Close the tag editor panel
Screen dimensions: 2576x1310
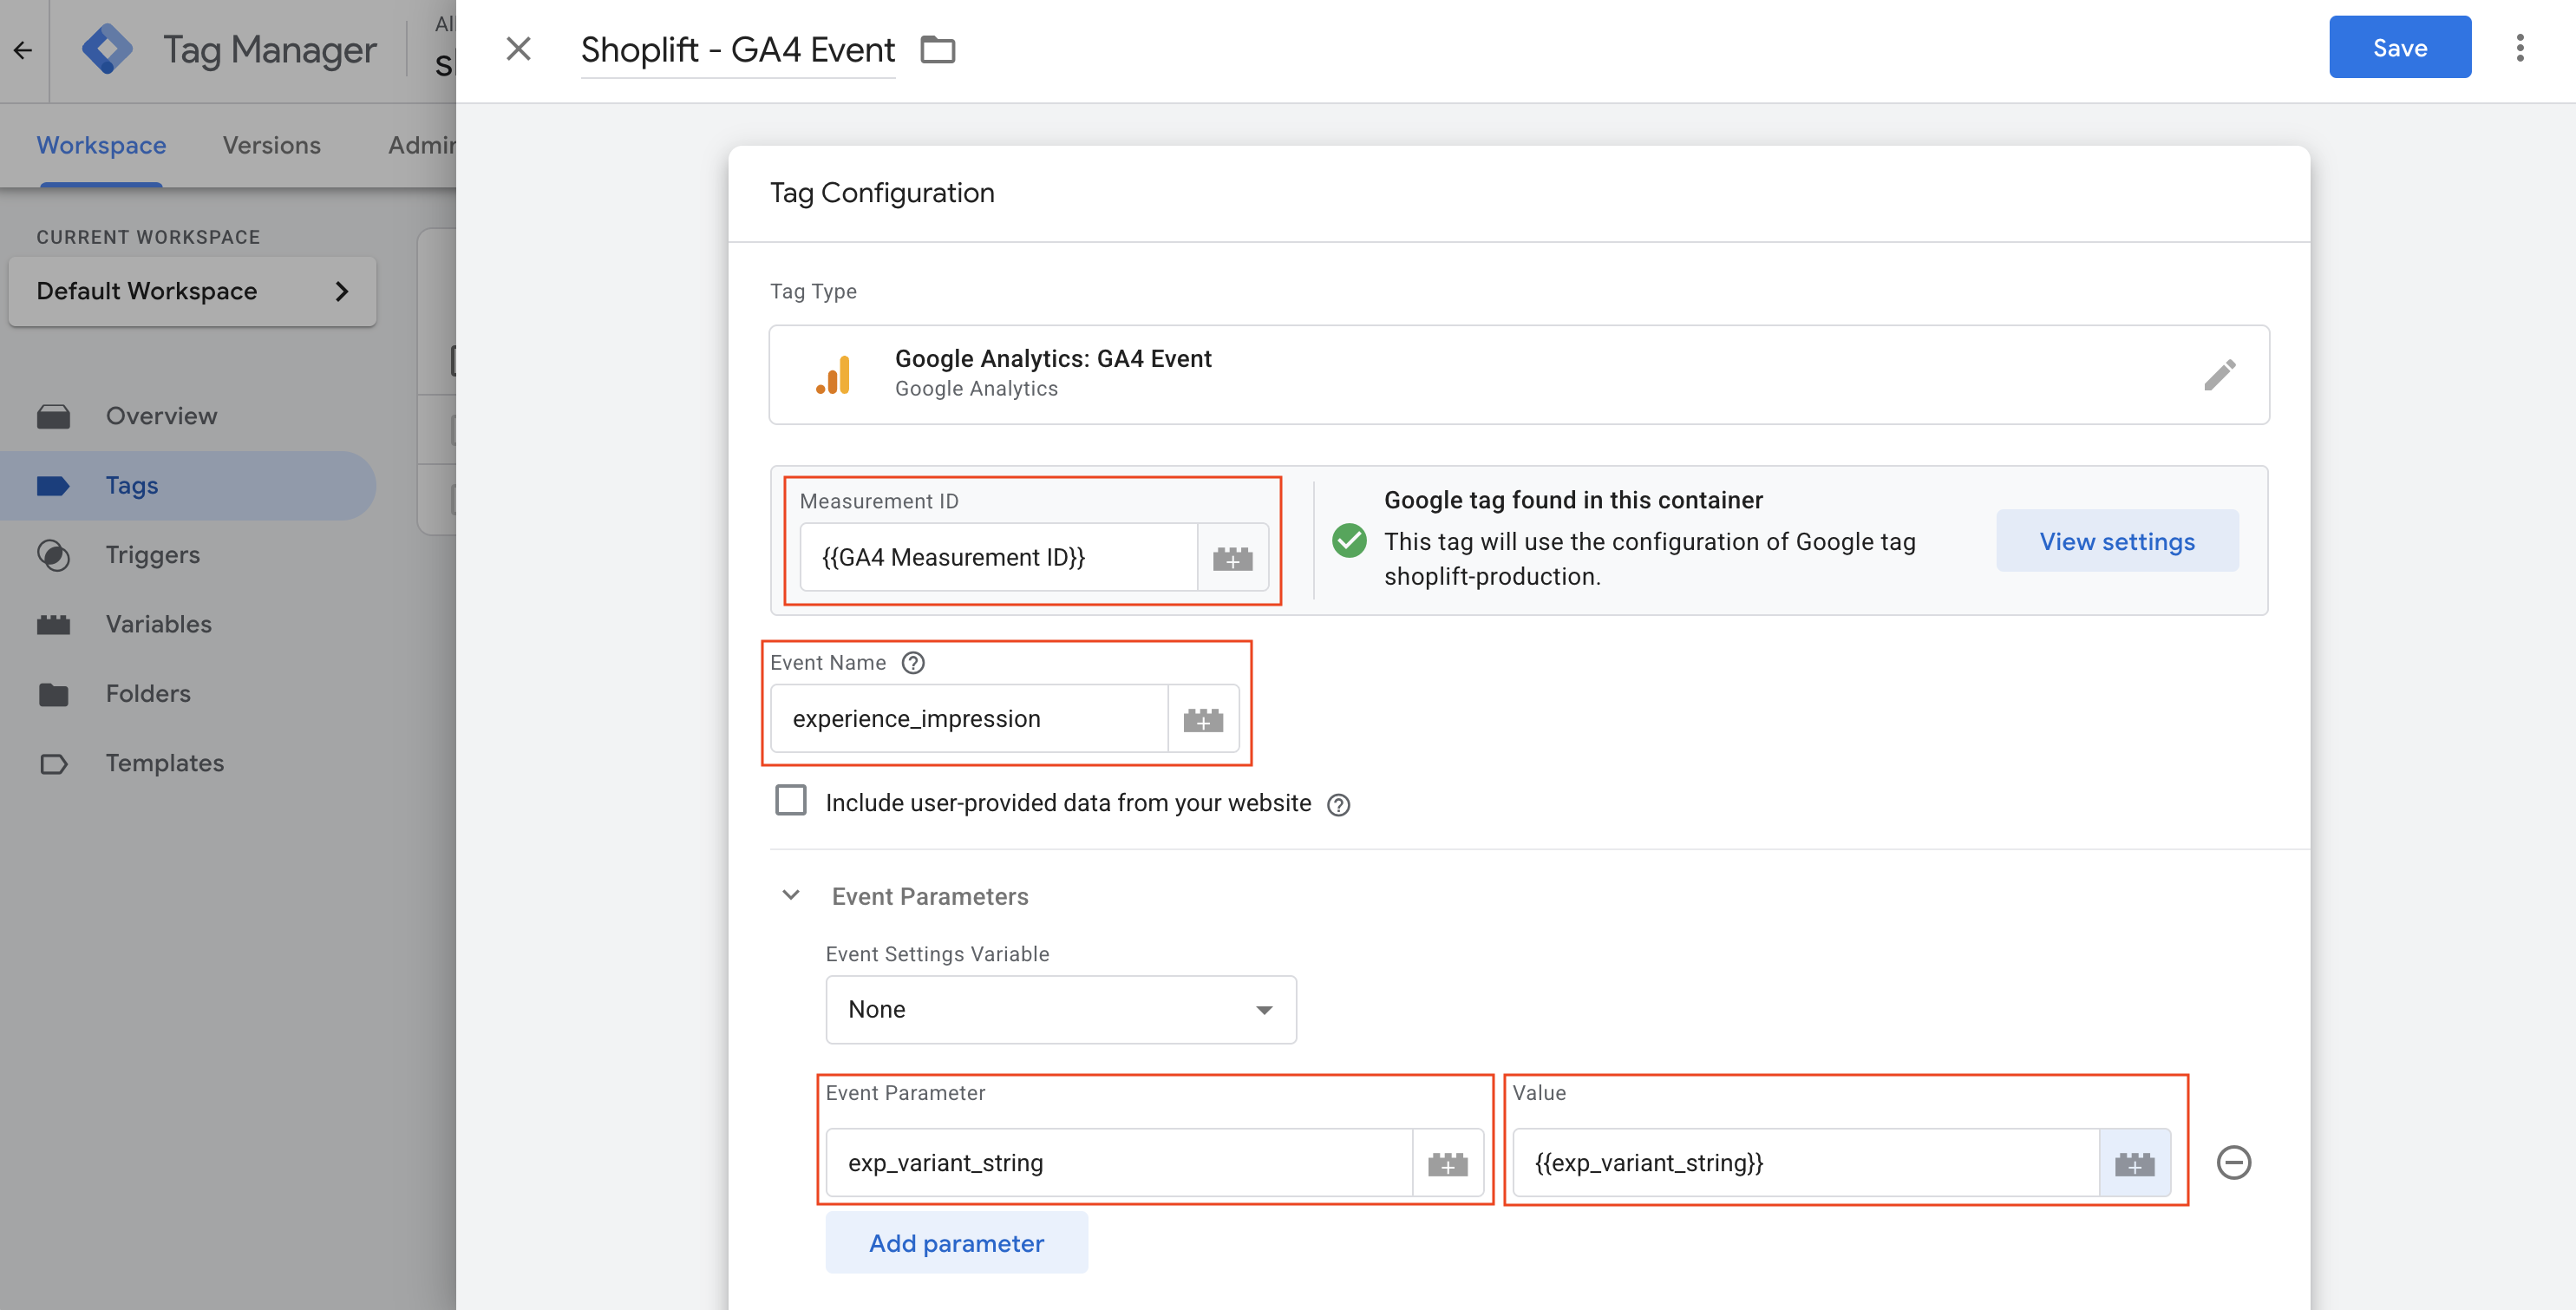(518, 49)
